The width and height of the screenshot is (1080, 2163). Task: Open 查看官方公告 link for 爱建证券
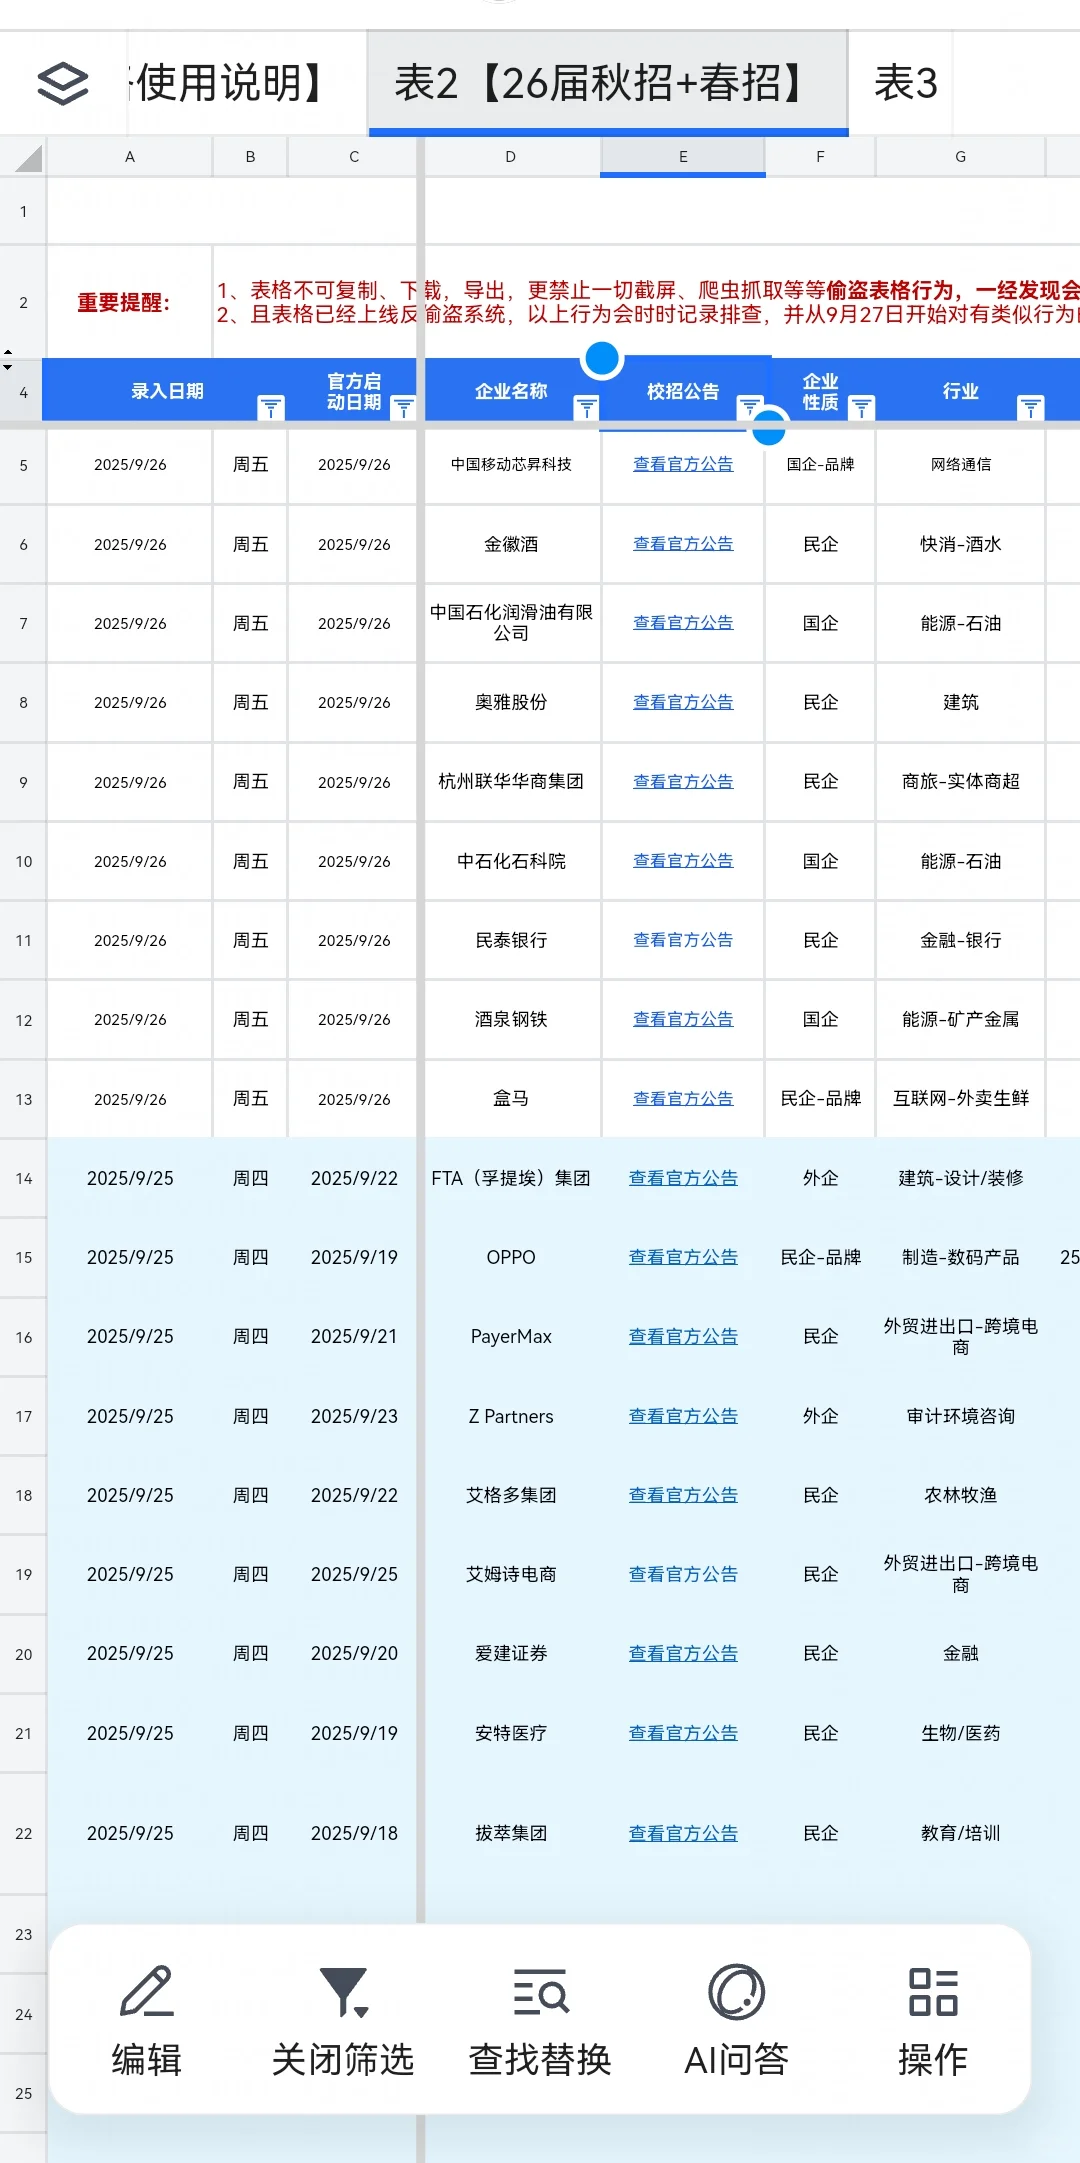[x=683, y=1653]
